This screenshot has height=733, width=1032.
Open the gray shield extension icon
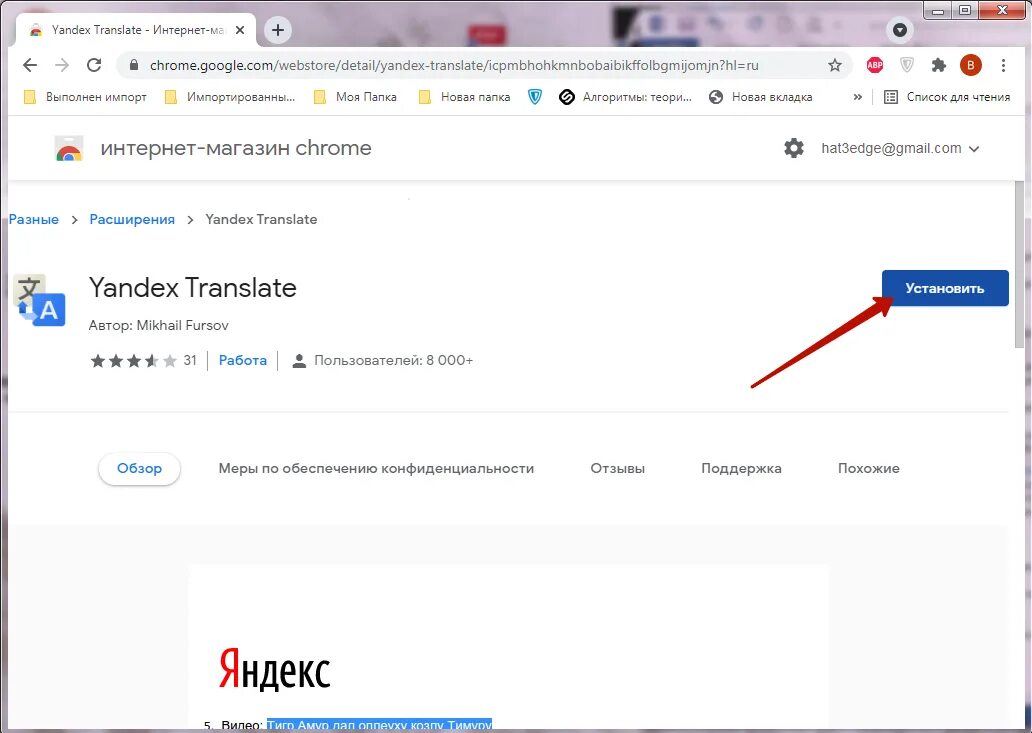point(907,64)
